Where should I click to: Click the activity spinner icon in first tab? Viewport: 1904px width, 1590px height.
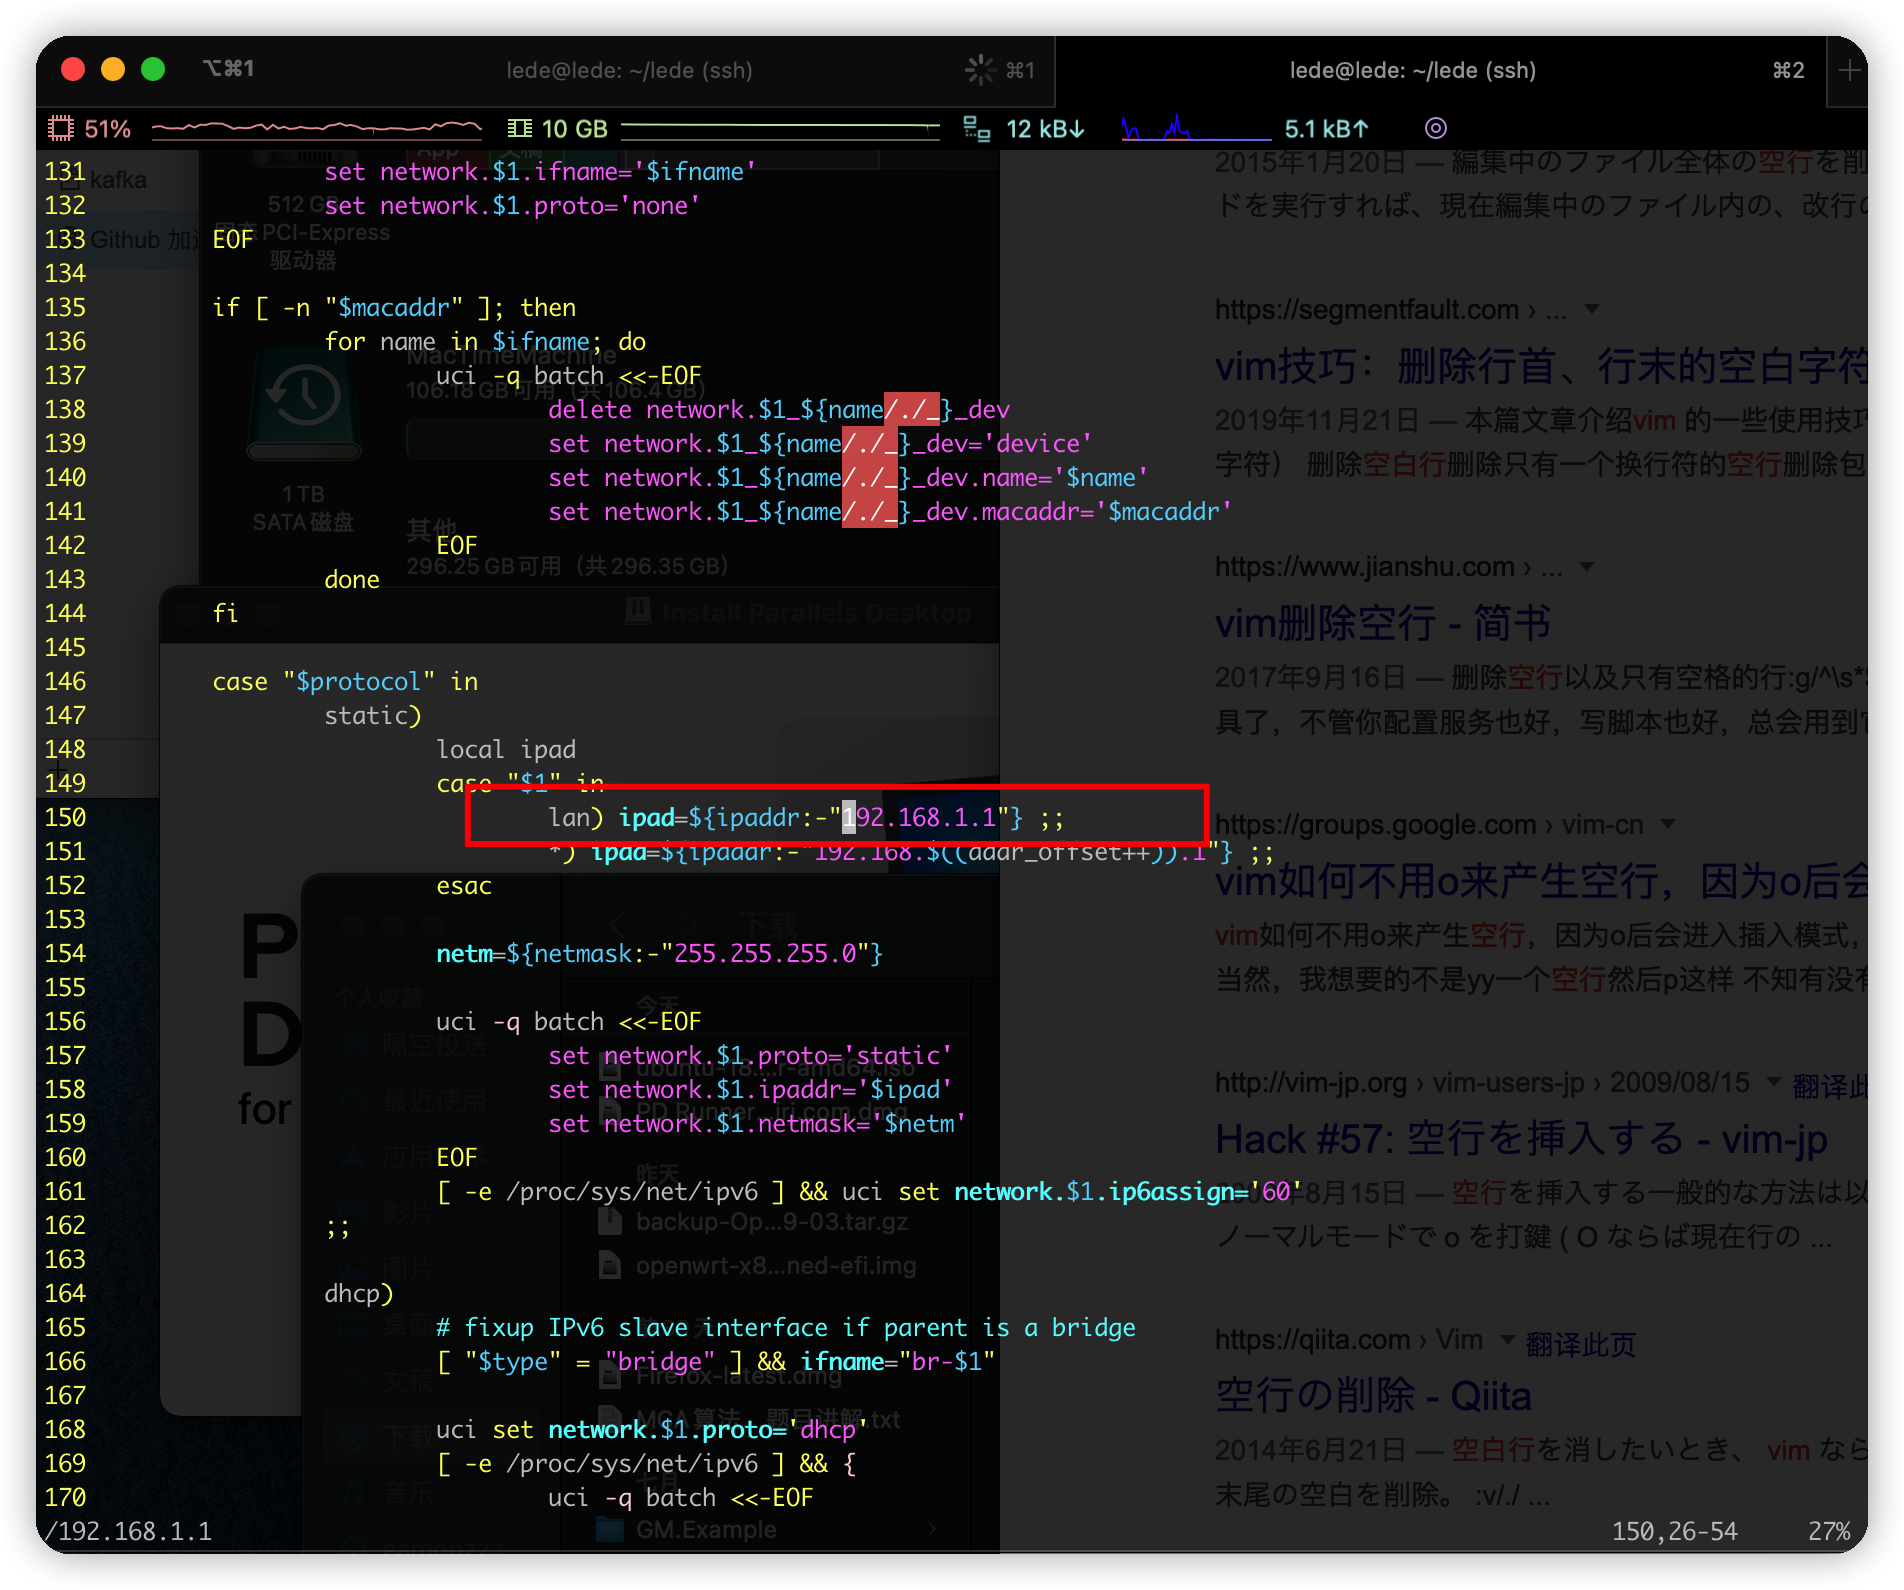980,70
